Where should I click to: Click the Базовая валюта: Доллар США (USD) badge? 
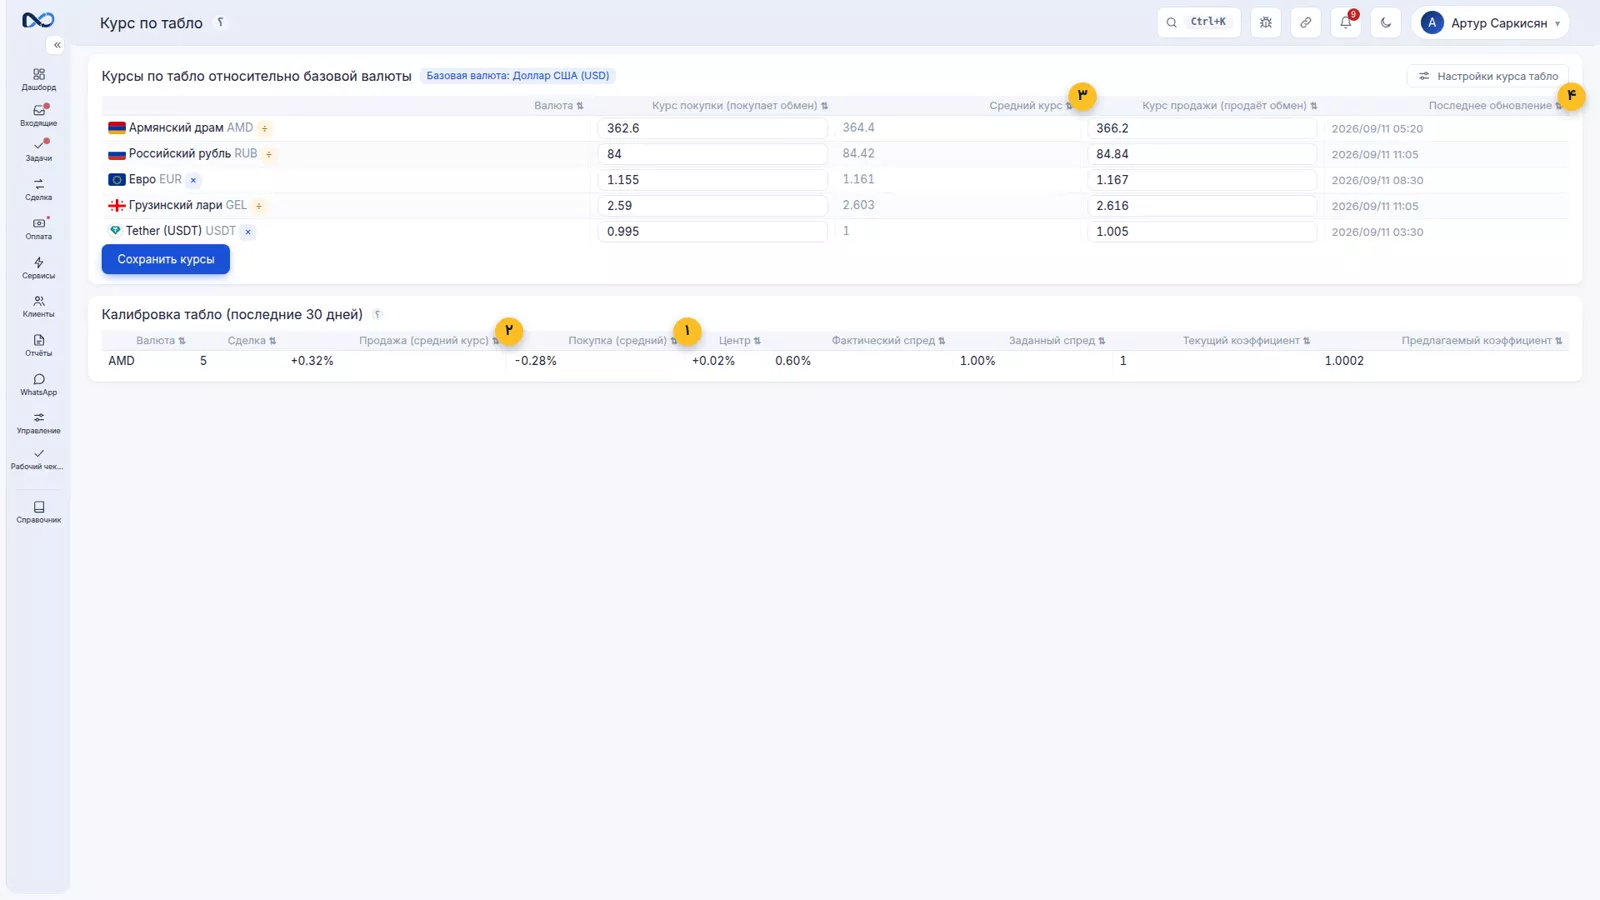[x=518, y=76]
